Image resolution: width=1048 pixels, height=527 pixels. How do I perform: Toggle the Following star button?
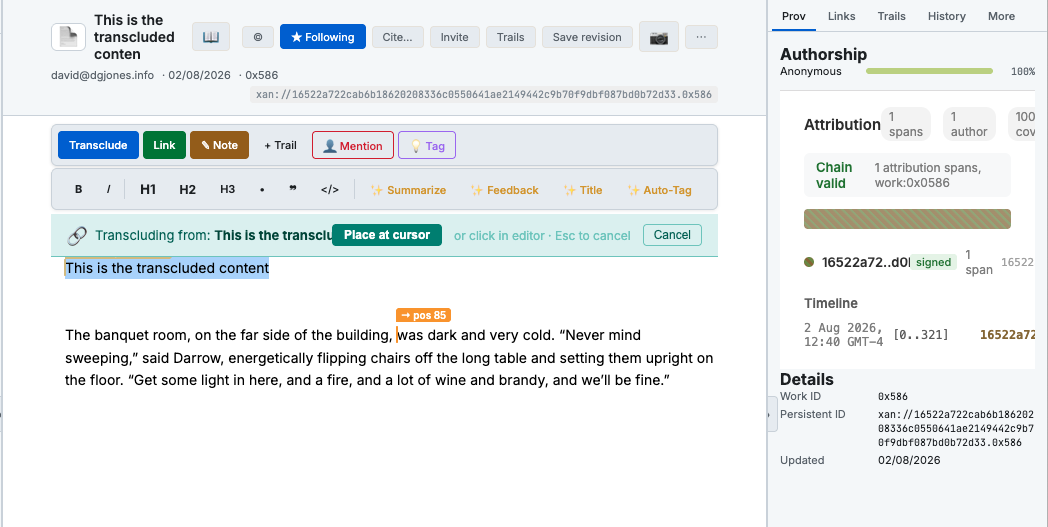pos(323,37)
